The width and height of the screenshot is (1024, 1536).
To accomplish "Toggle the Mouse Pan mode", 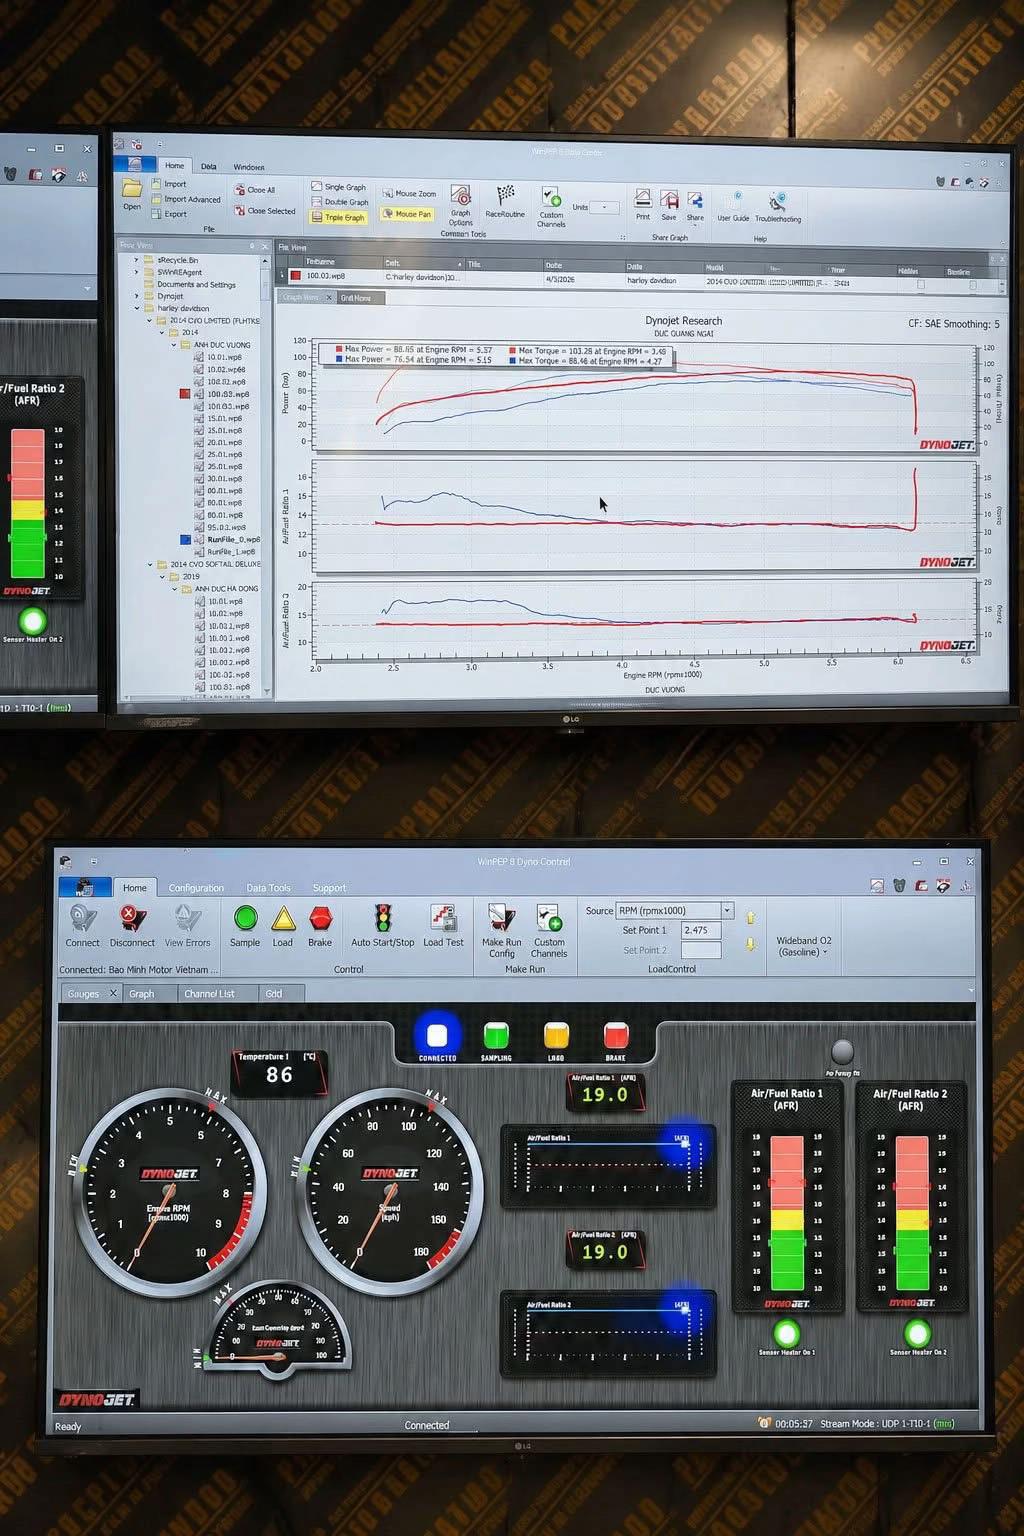I will [407, 214].
